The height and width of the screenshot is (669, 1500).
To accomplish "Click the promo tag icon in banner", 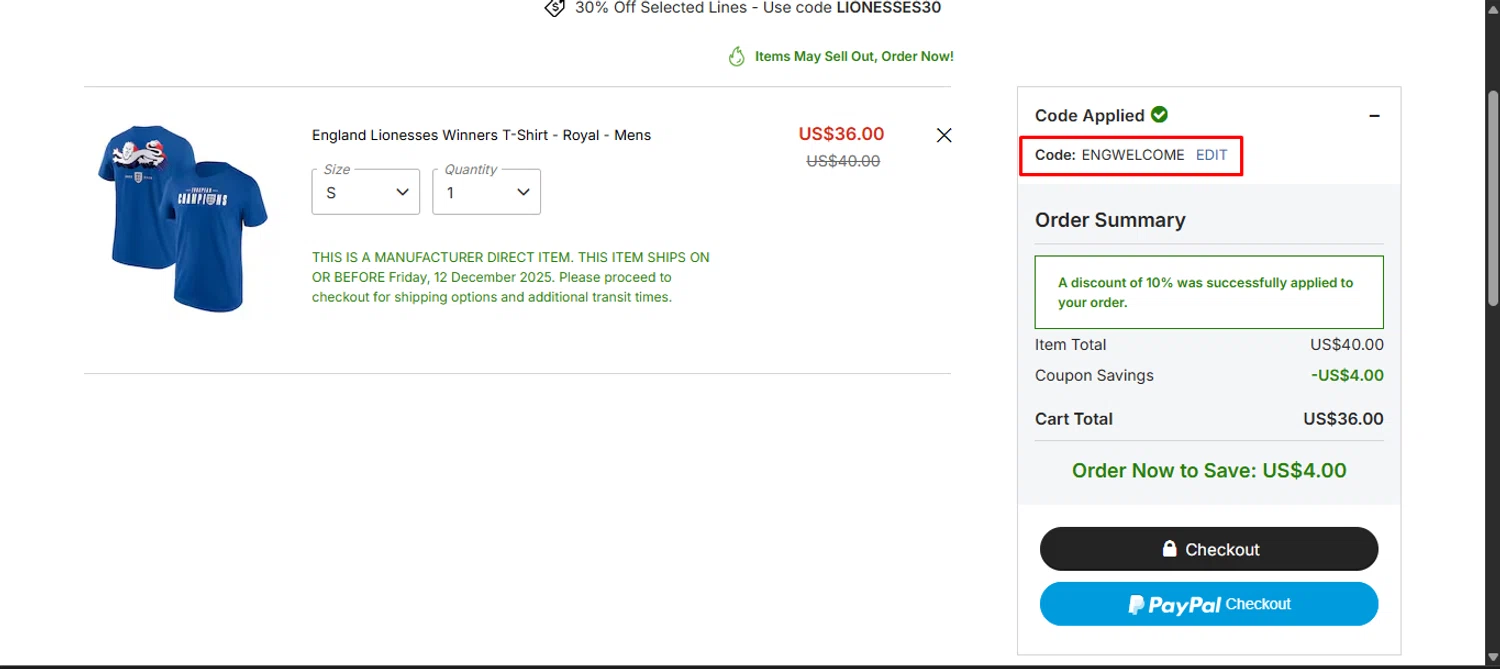I will [554, 8].
